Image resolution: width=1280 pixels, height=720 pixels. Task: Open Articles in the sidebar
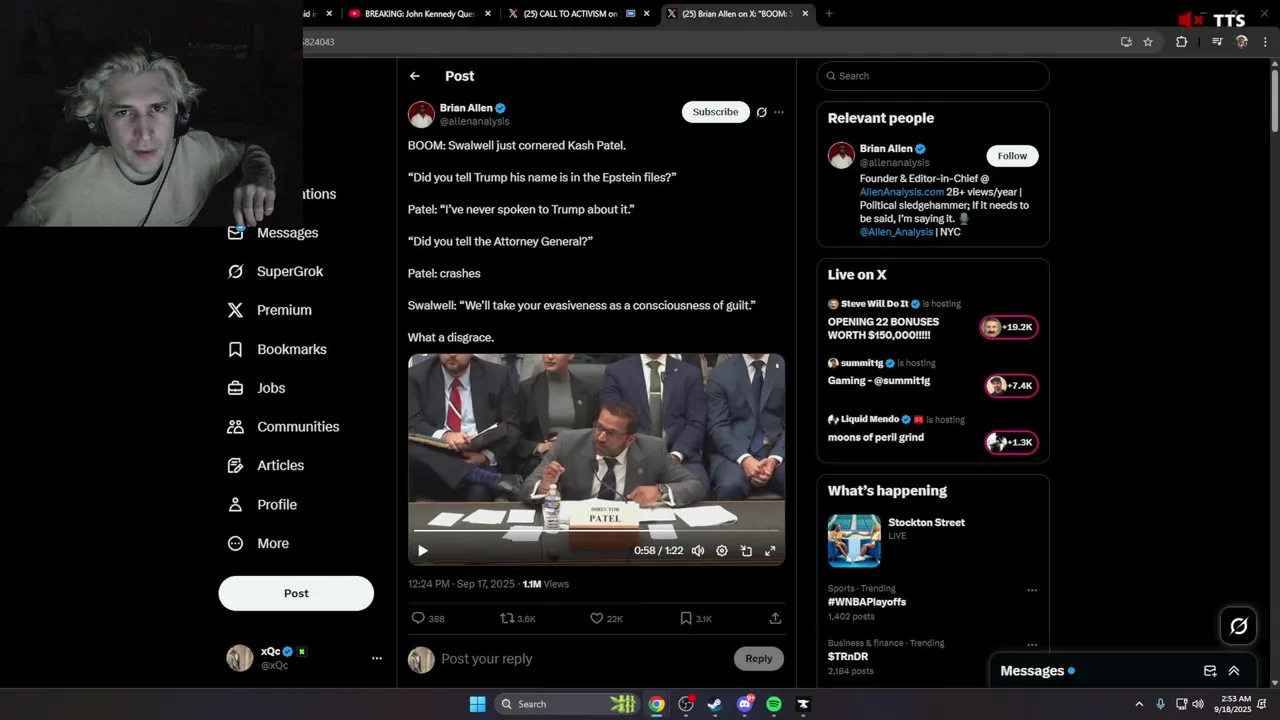point(265,465)
